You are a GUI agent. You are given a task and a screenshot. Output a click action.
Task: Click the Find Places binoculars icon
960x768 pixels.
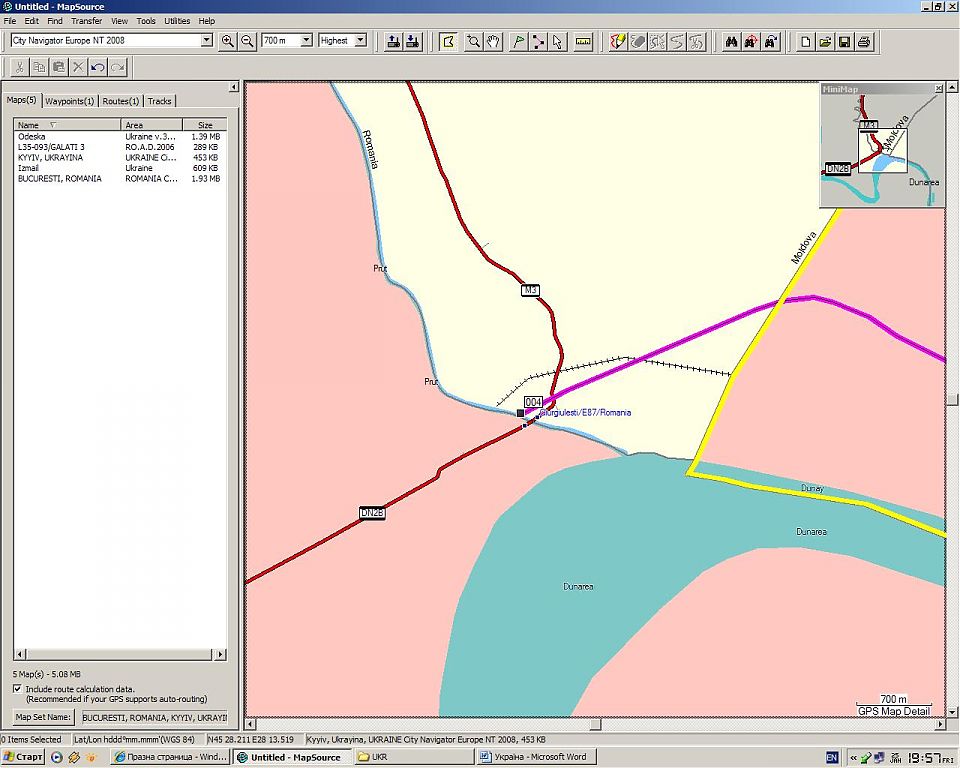[x=731, y=41]
